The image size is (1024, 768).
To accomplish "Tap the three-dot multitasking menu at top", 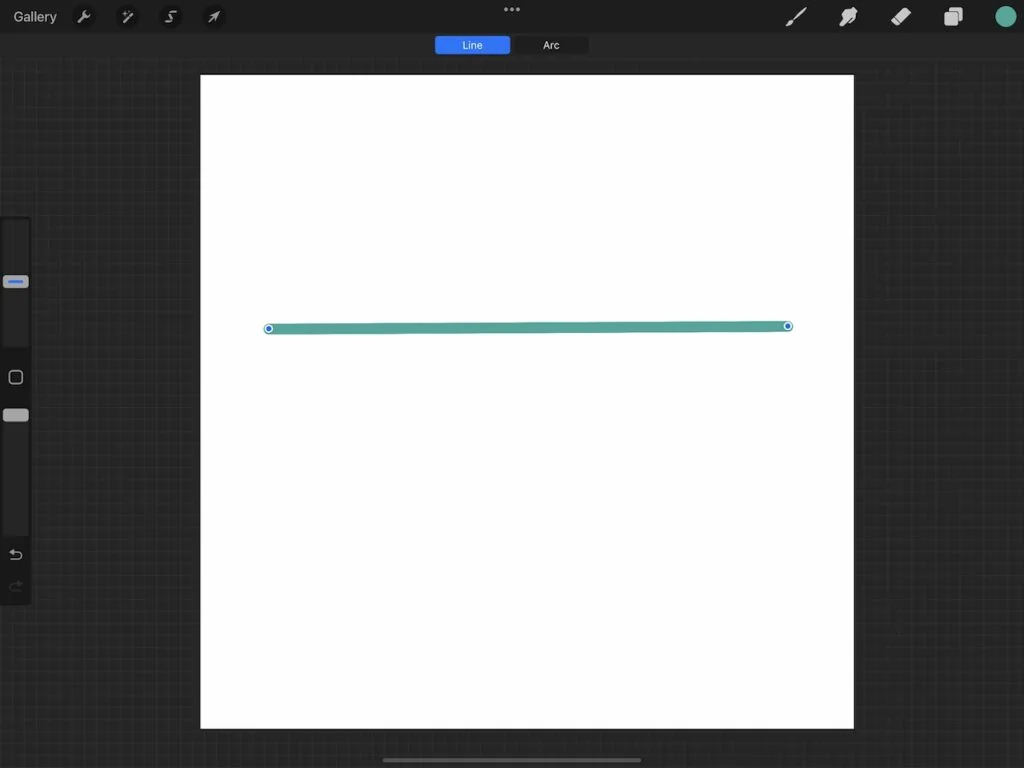I will 512,9.
